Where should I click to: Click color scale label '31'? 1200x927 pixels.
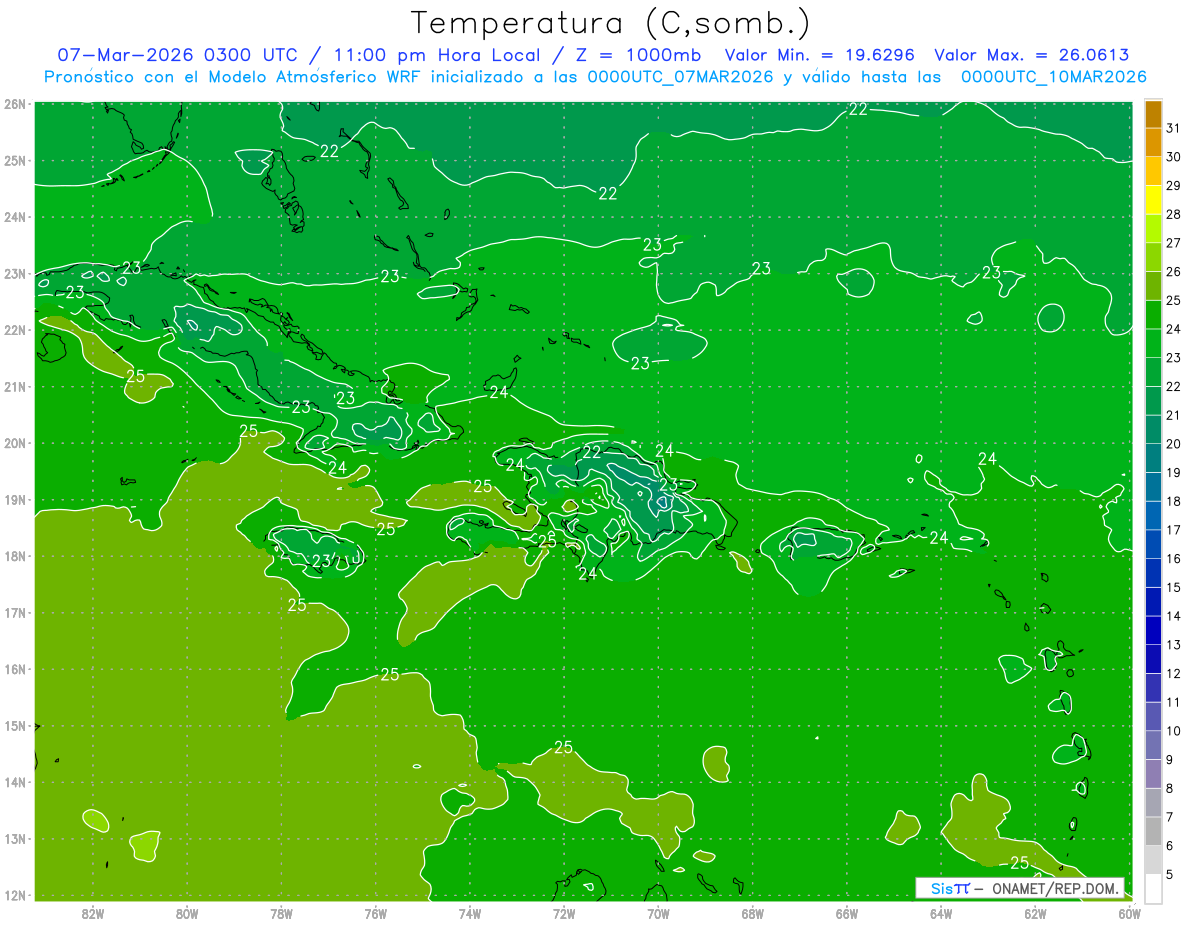coord(1173,127)
